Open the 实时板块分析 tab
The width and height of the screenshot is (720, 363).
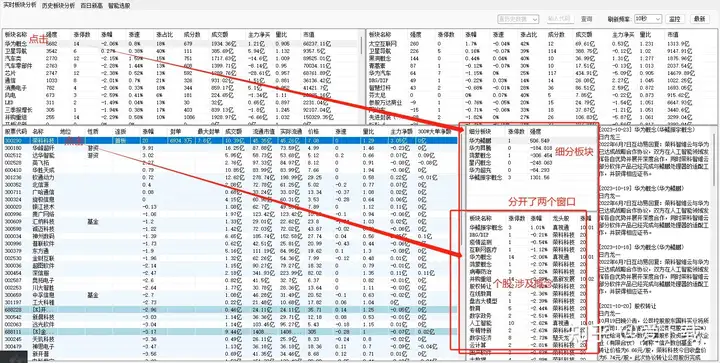click(20, 5)
